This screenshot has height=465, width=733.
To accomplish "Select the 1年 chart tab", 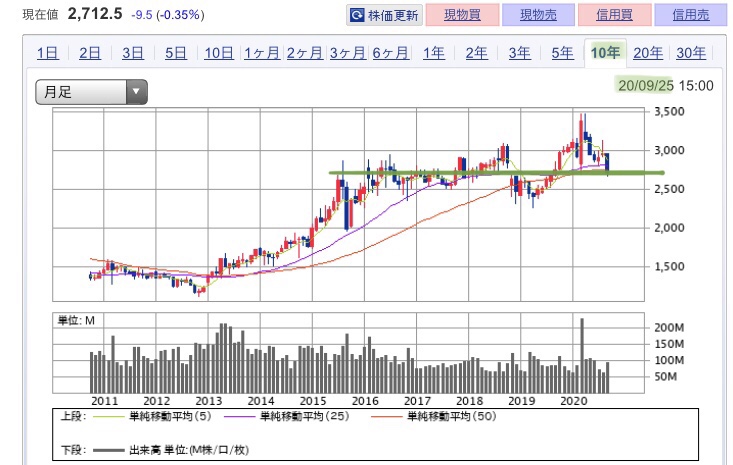I will tap(433, 54).
